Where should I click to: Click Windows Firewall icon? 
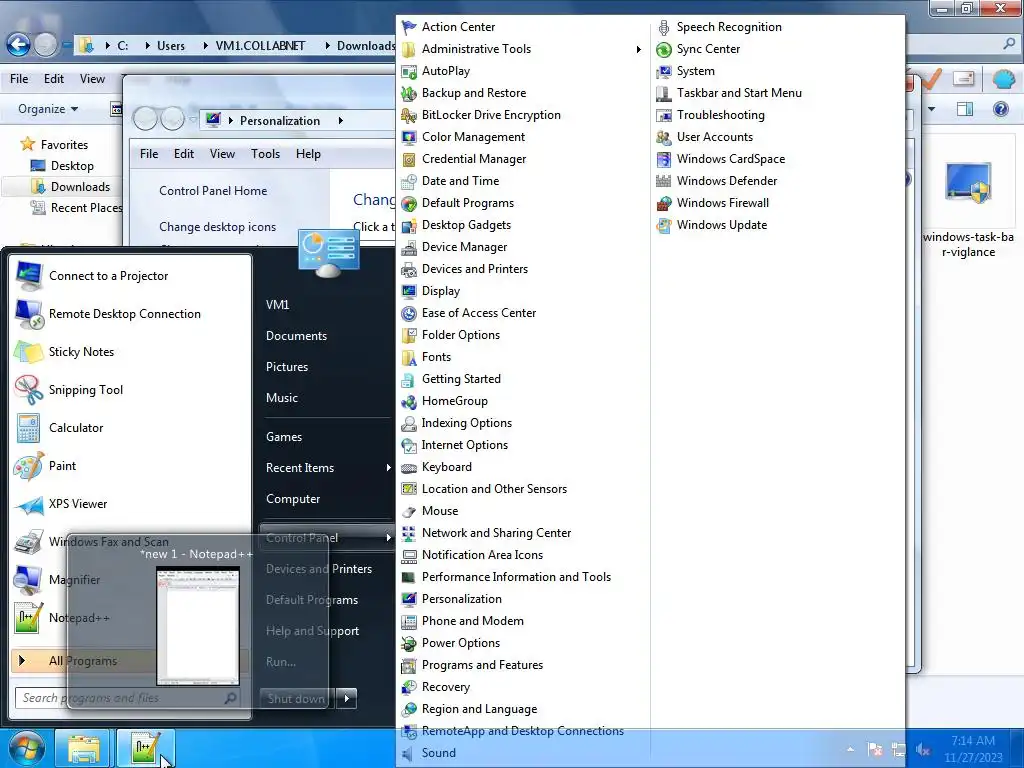tap(664, 203)
